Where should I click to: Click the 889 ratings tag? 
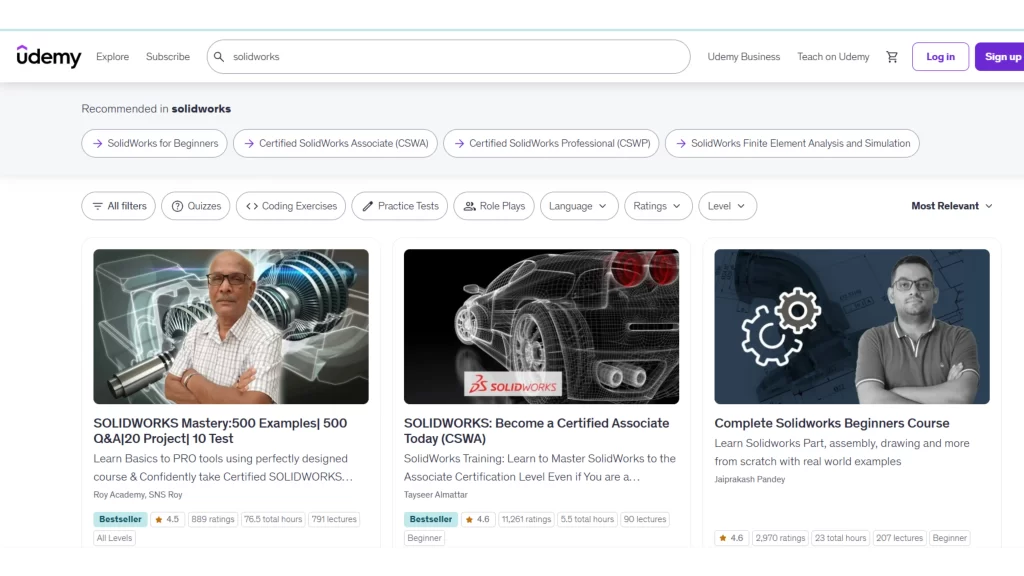pyautogui.click(x=212, y=519)
